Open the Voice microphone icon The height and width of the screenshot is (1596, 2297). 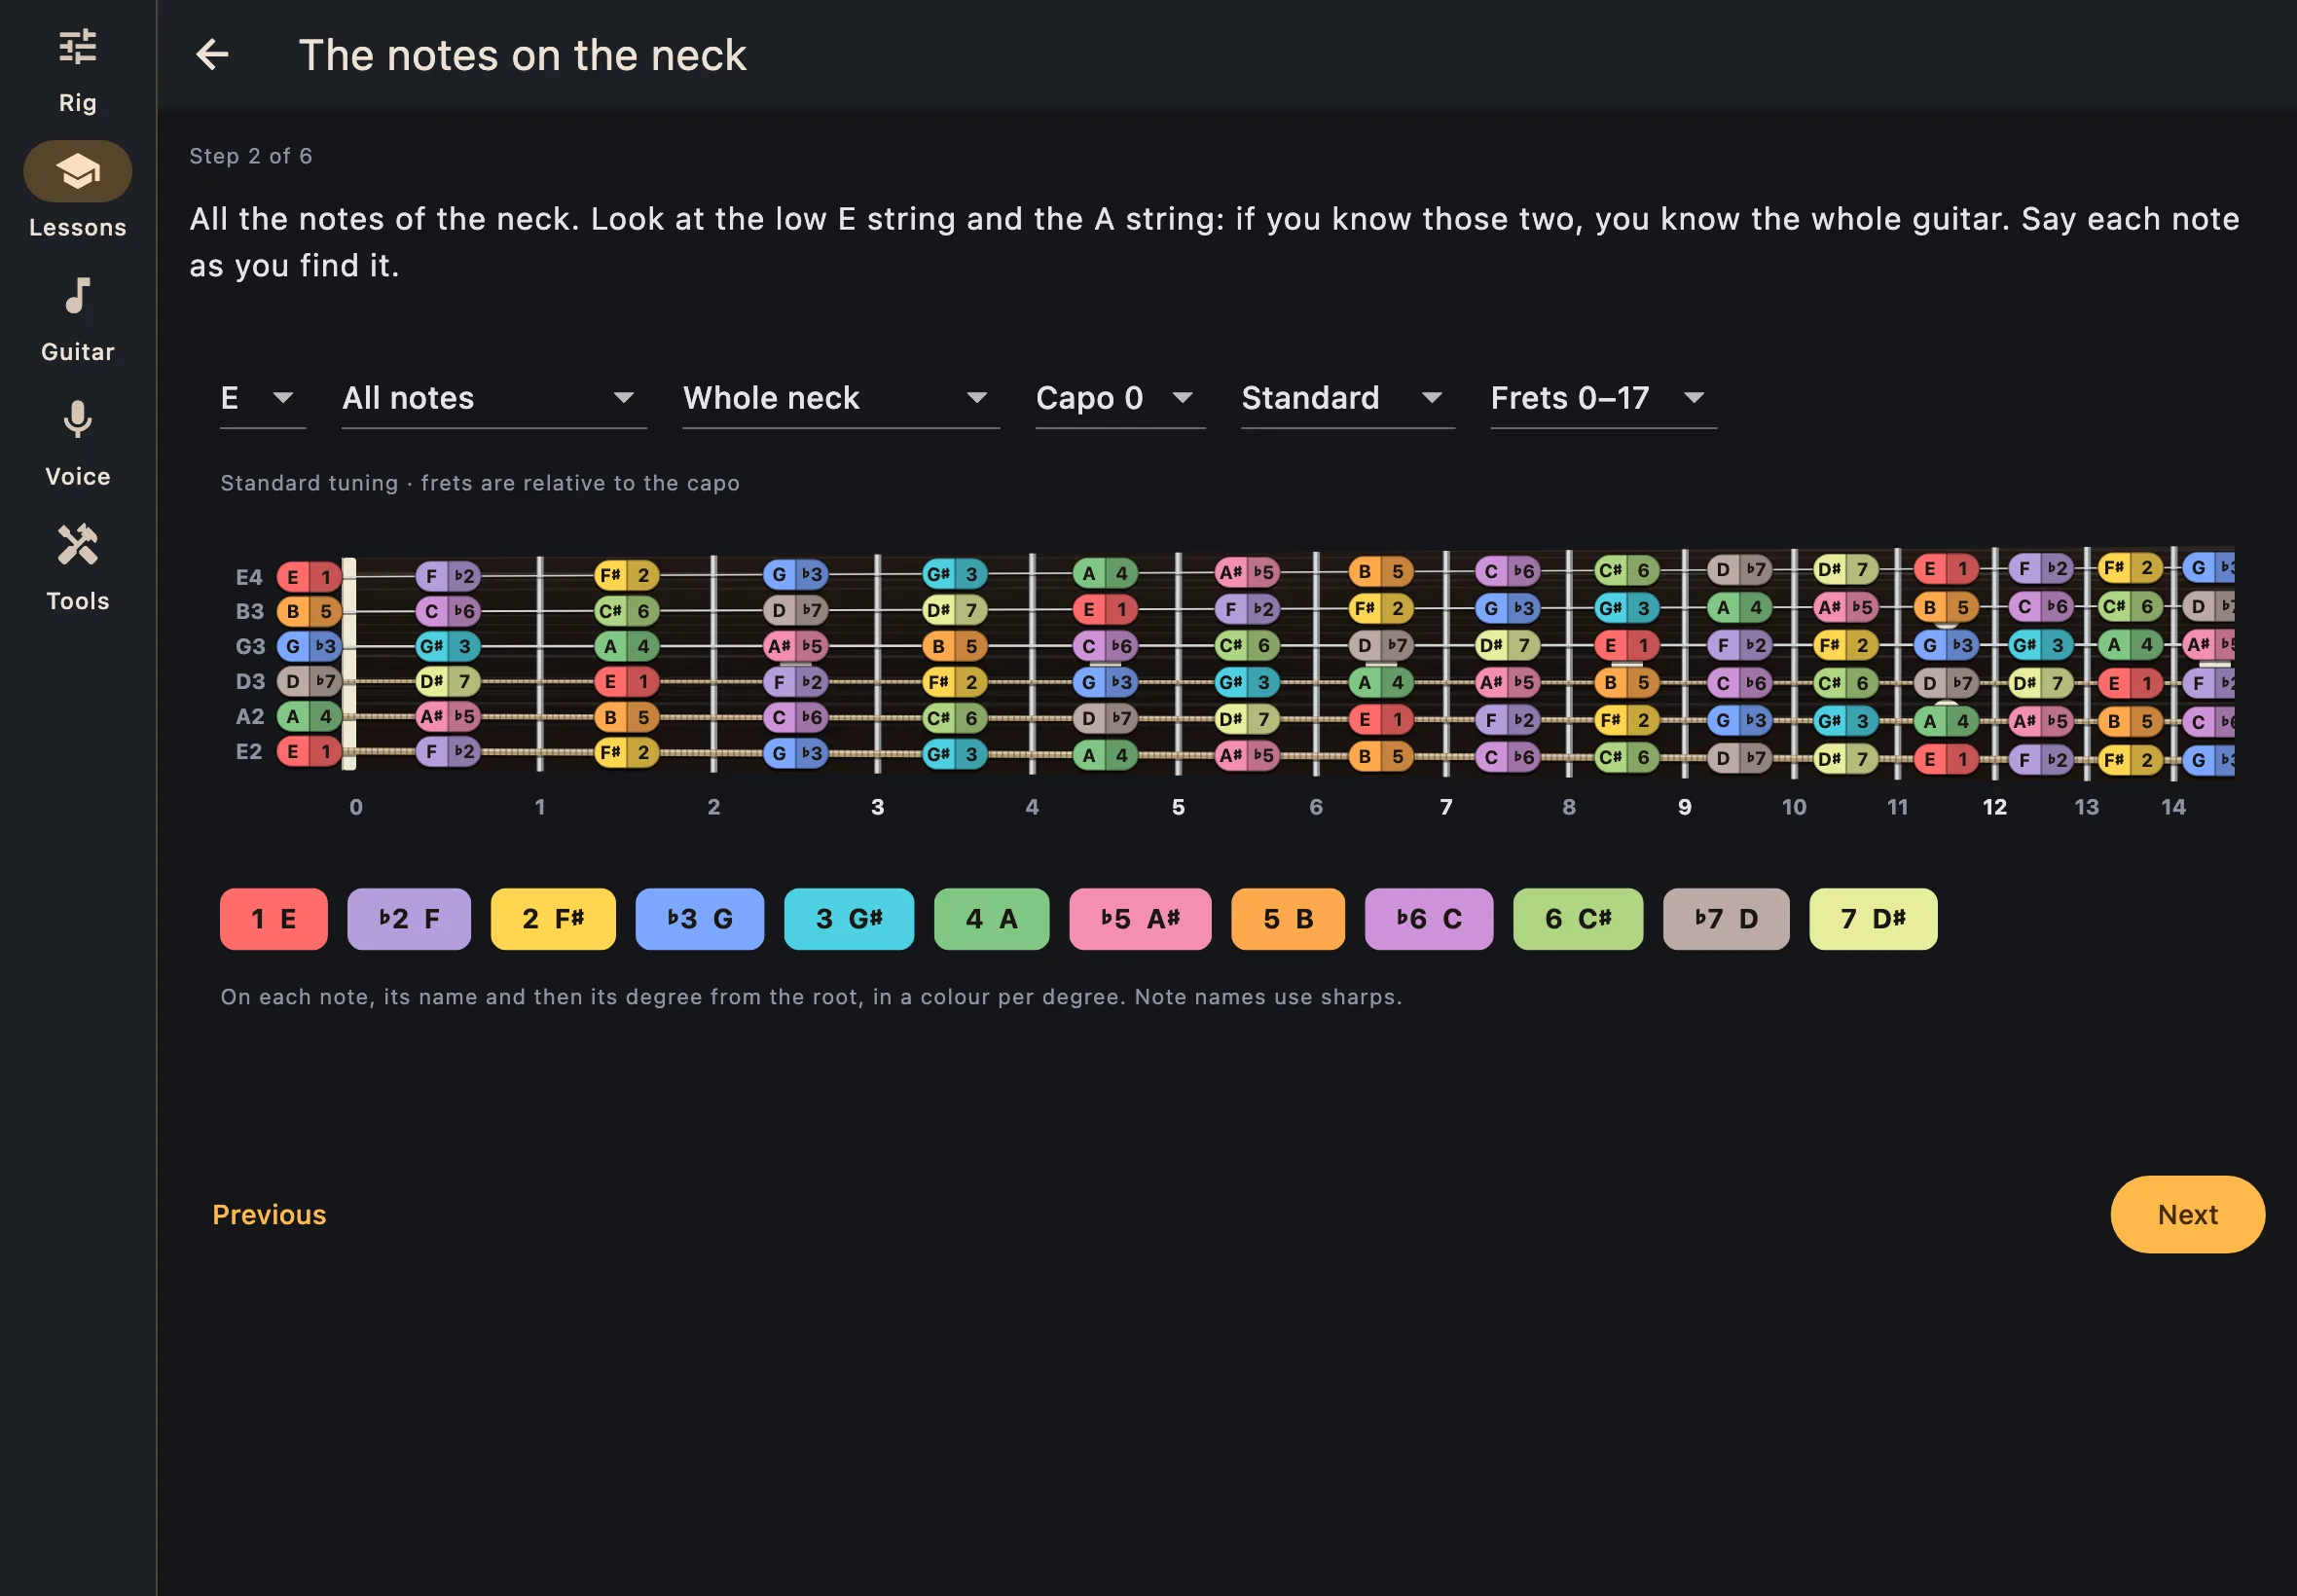[77, 420]
